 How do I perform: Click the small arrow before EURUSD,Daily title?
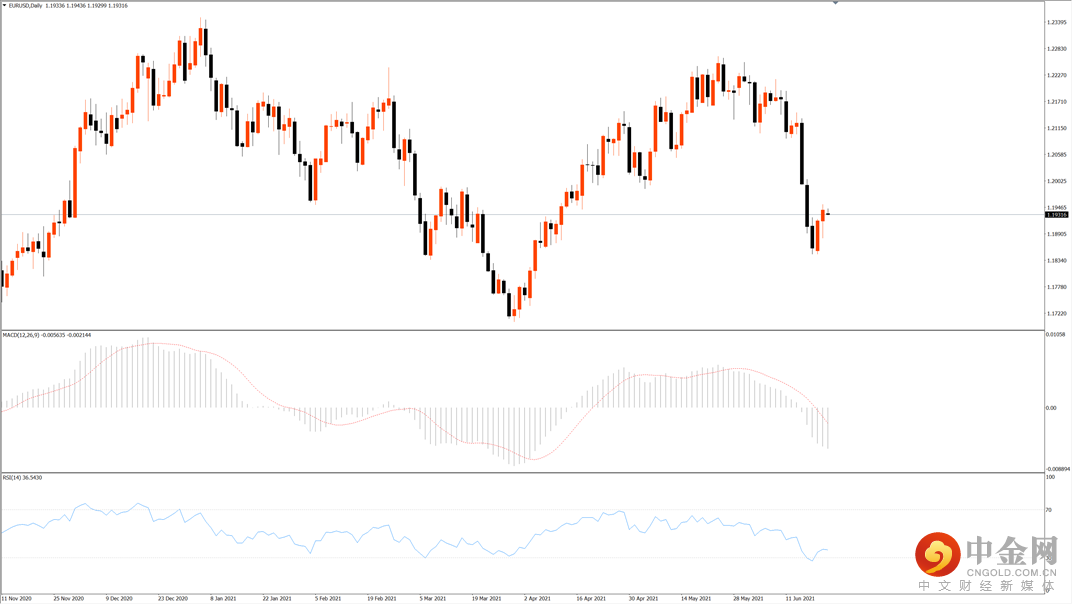click(5, 5)
